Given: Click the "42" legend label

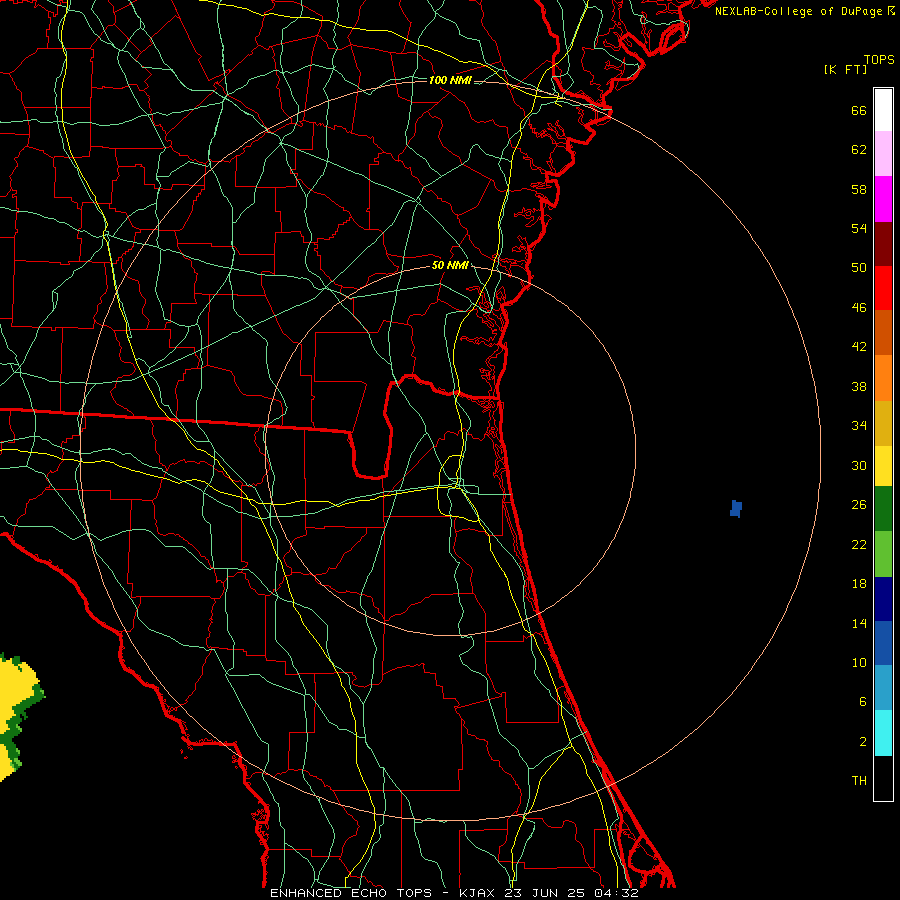Looking at the screenshot, I should [x=859, y=347].
